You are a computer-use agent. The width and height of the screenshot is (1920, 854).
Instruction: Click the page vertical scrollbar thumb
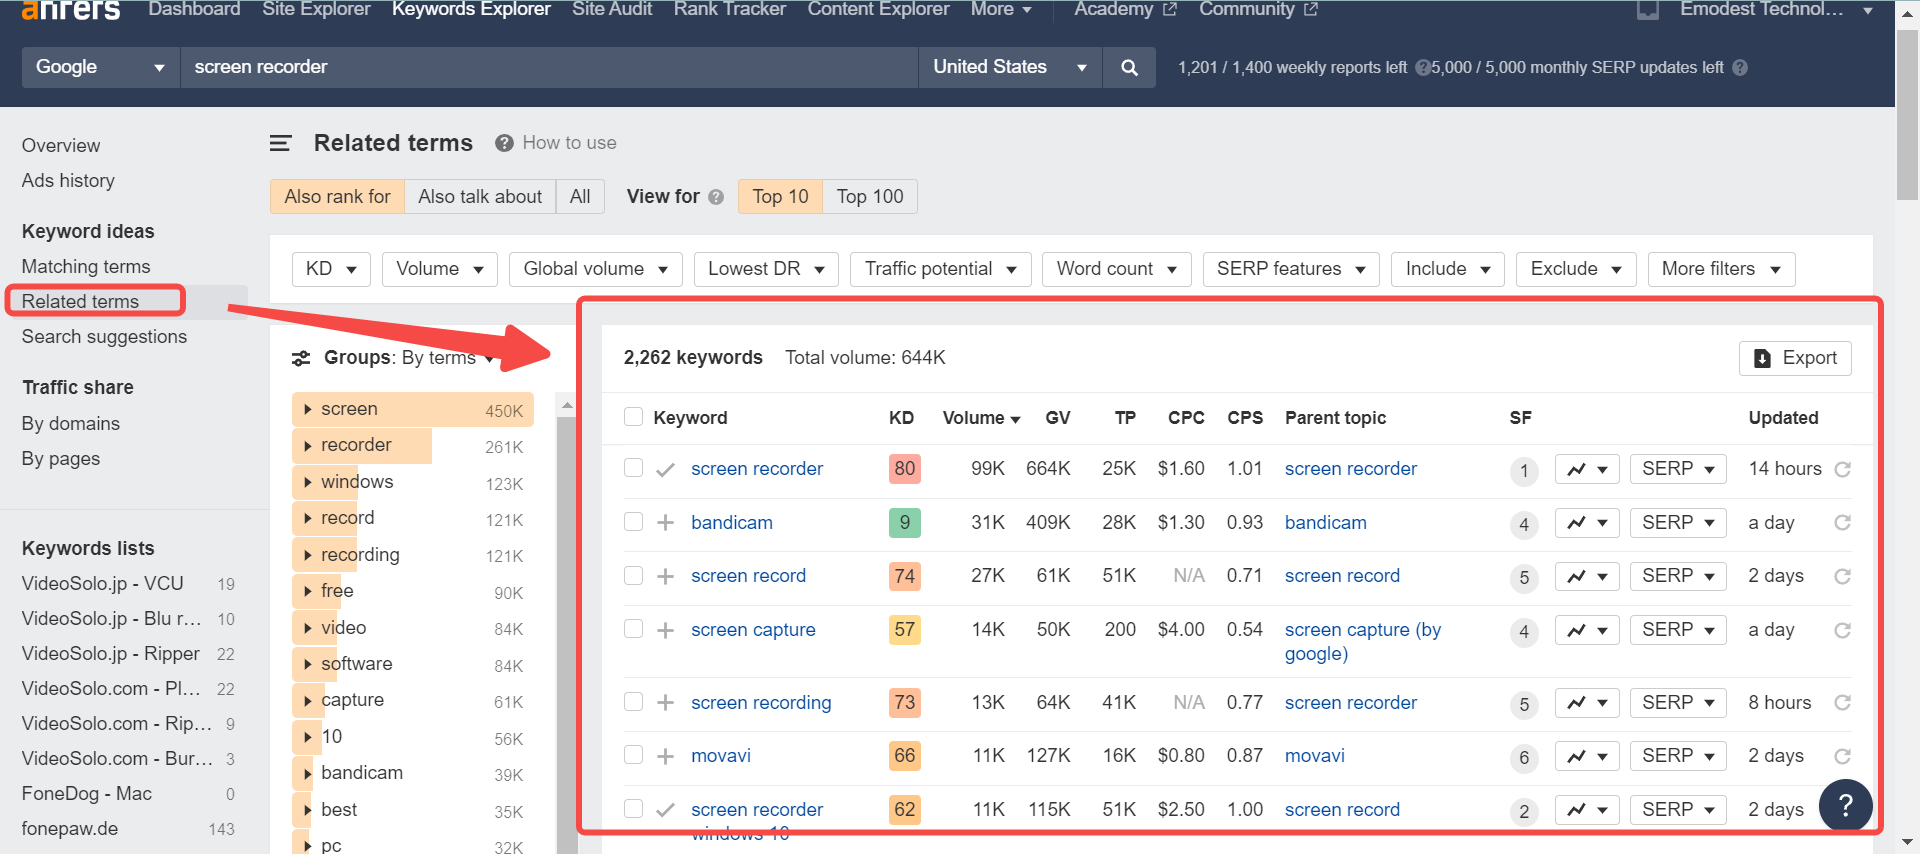click(x=1907, y=113)
